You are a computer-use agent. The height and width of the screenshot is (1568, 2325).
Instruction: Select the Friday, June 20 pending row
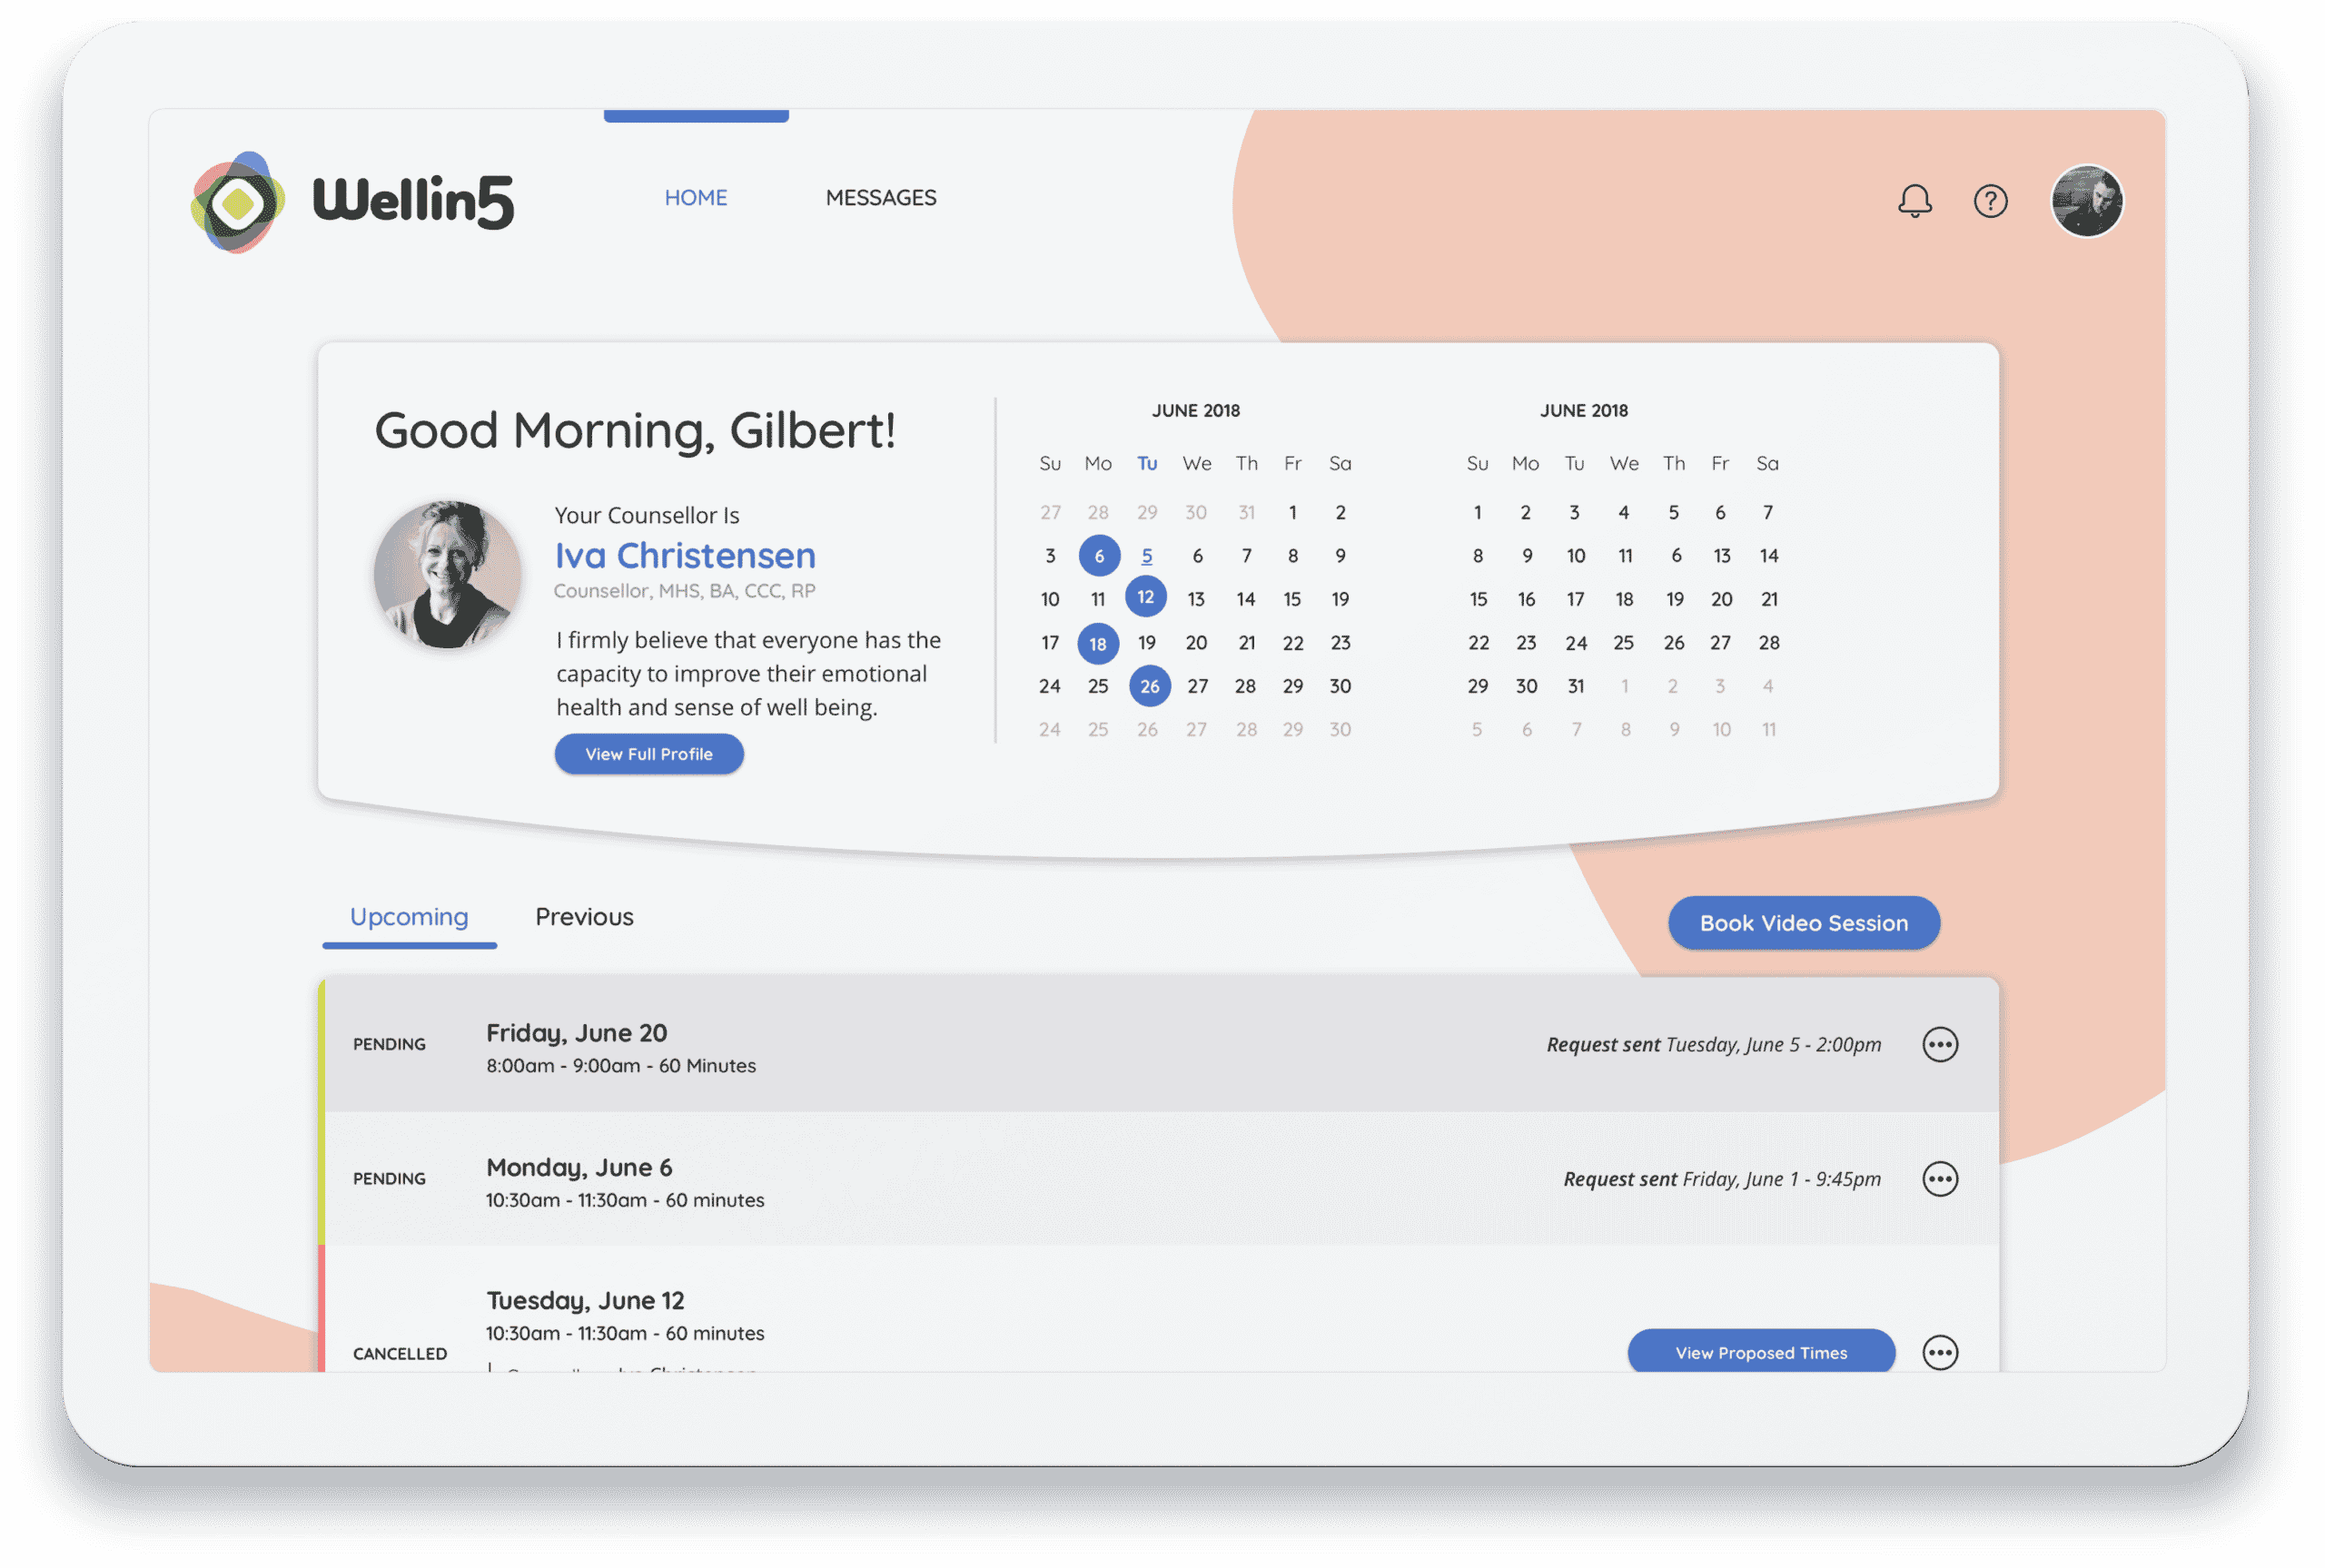[x=1157, y=1044]
